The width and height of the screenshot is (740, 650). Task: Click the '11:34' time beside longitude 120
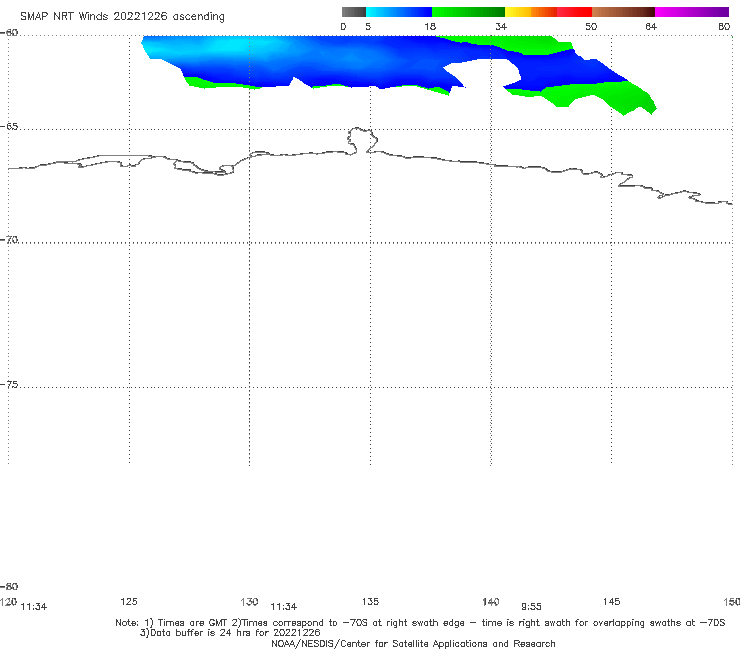(x=34, y=607)
